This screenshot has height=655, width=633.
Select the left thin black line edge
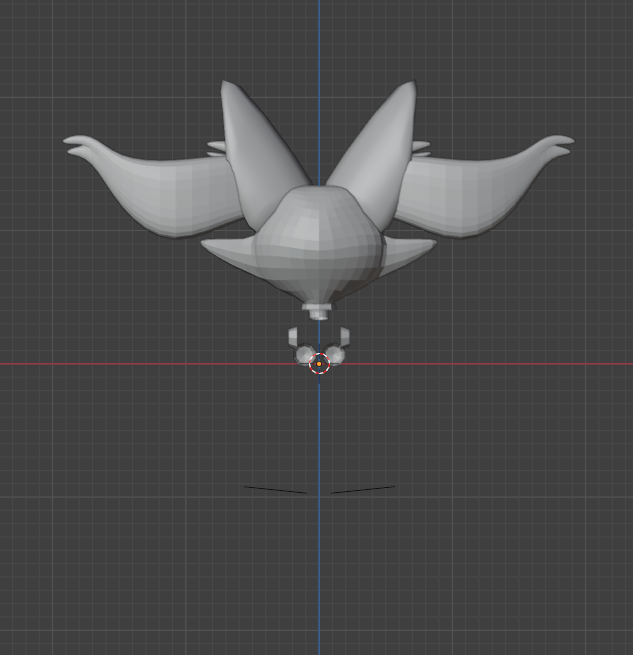pos(275,490)
